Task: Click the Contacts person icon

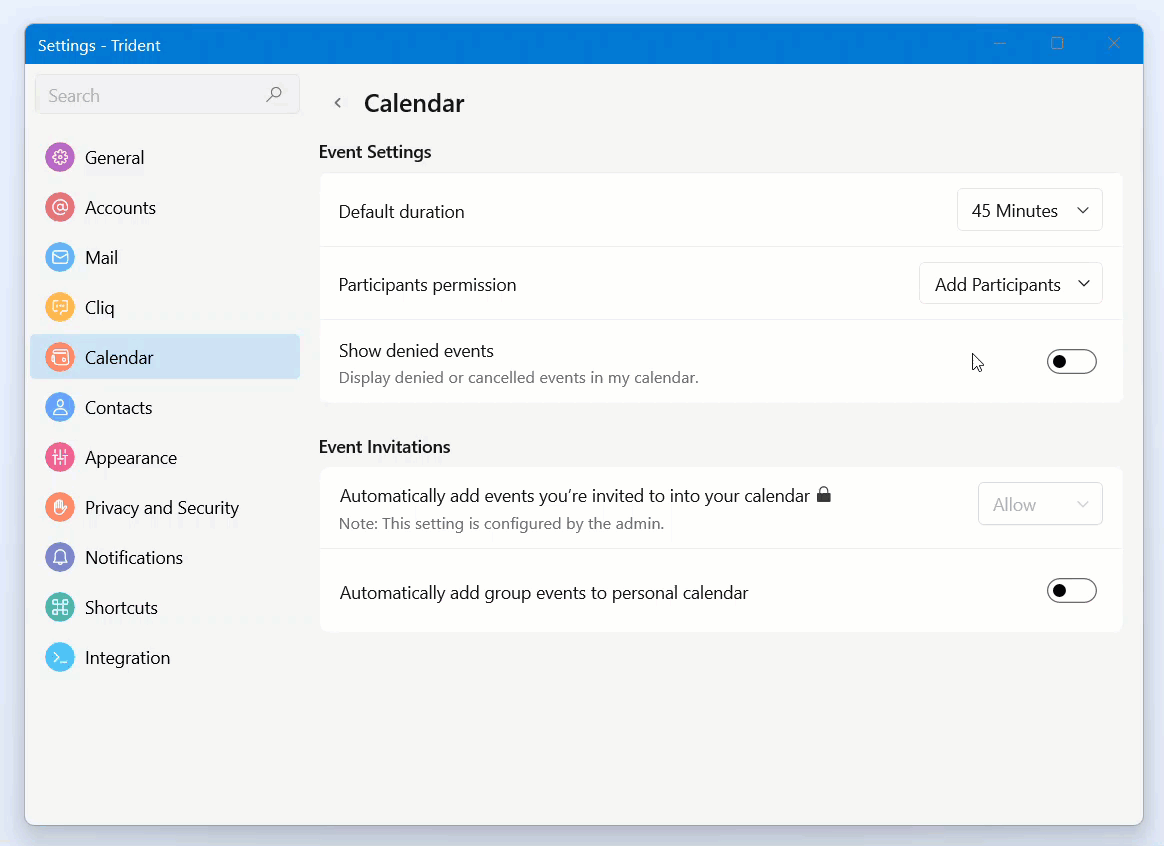Action: (x=60, y=408)
